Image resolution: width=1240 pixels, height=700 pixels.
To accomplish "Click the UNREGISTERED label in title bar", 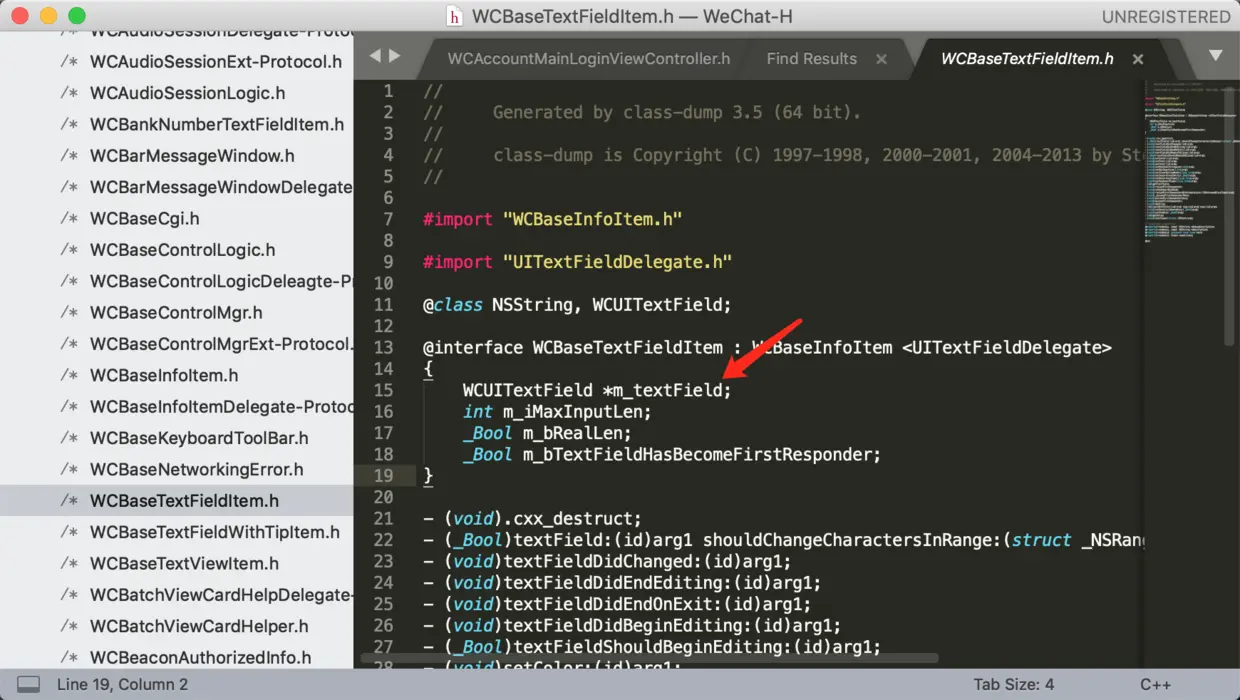I will coord(1166,17).
